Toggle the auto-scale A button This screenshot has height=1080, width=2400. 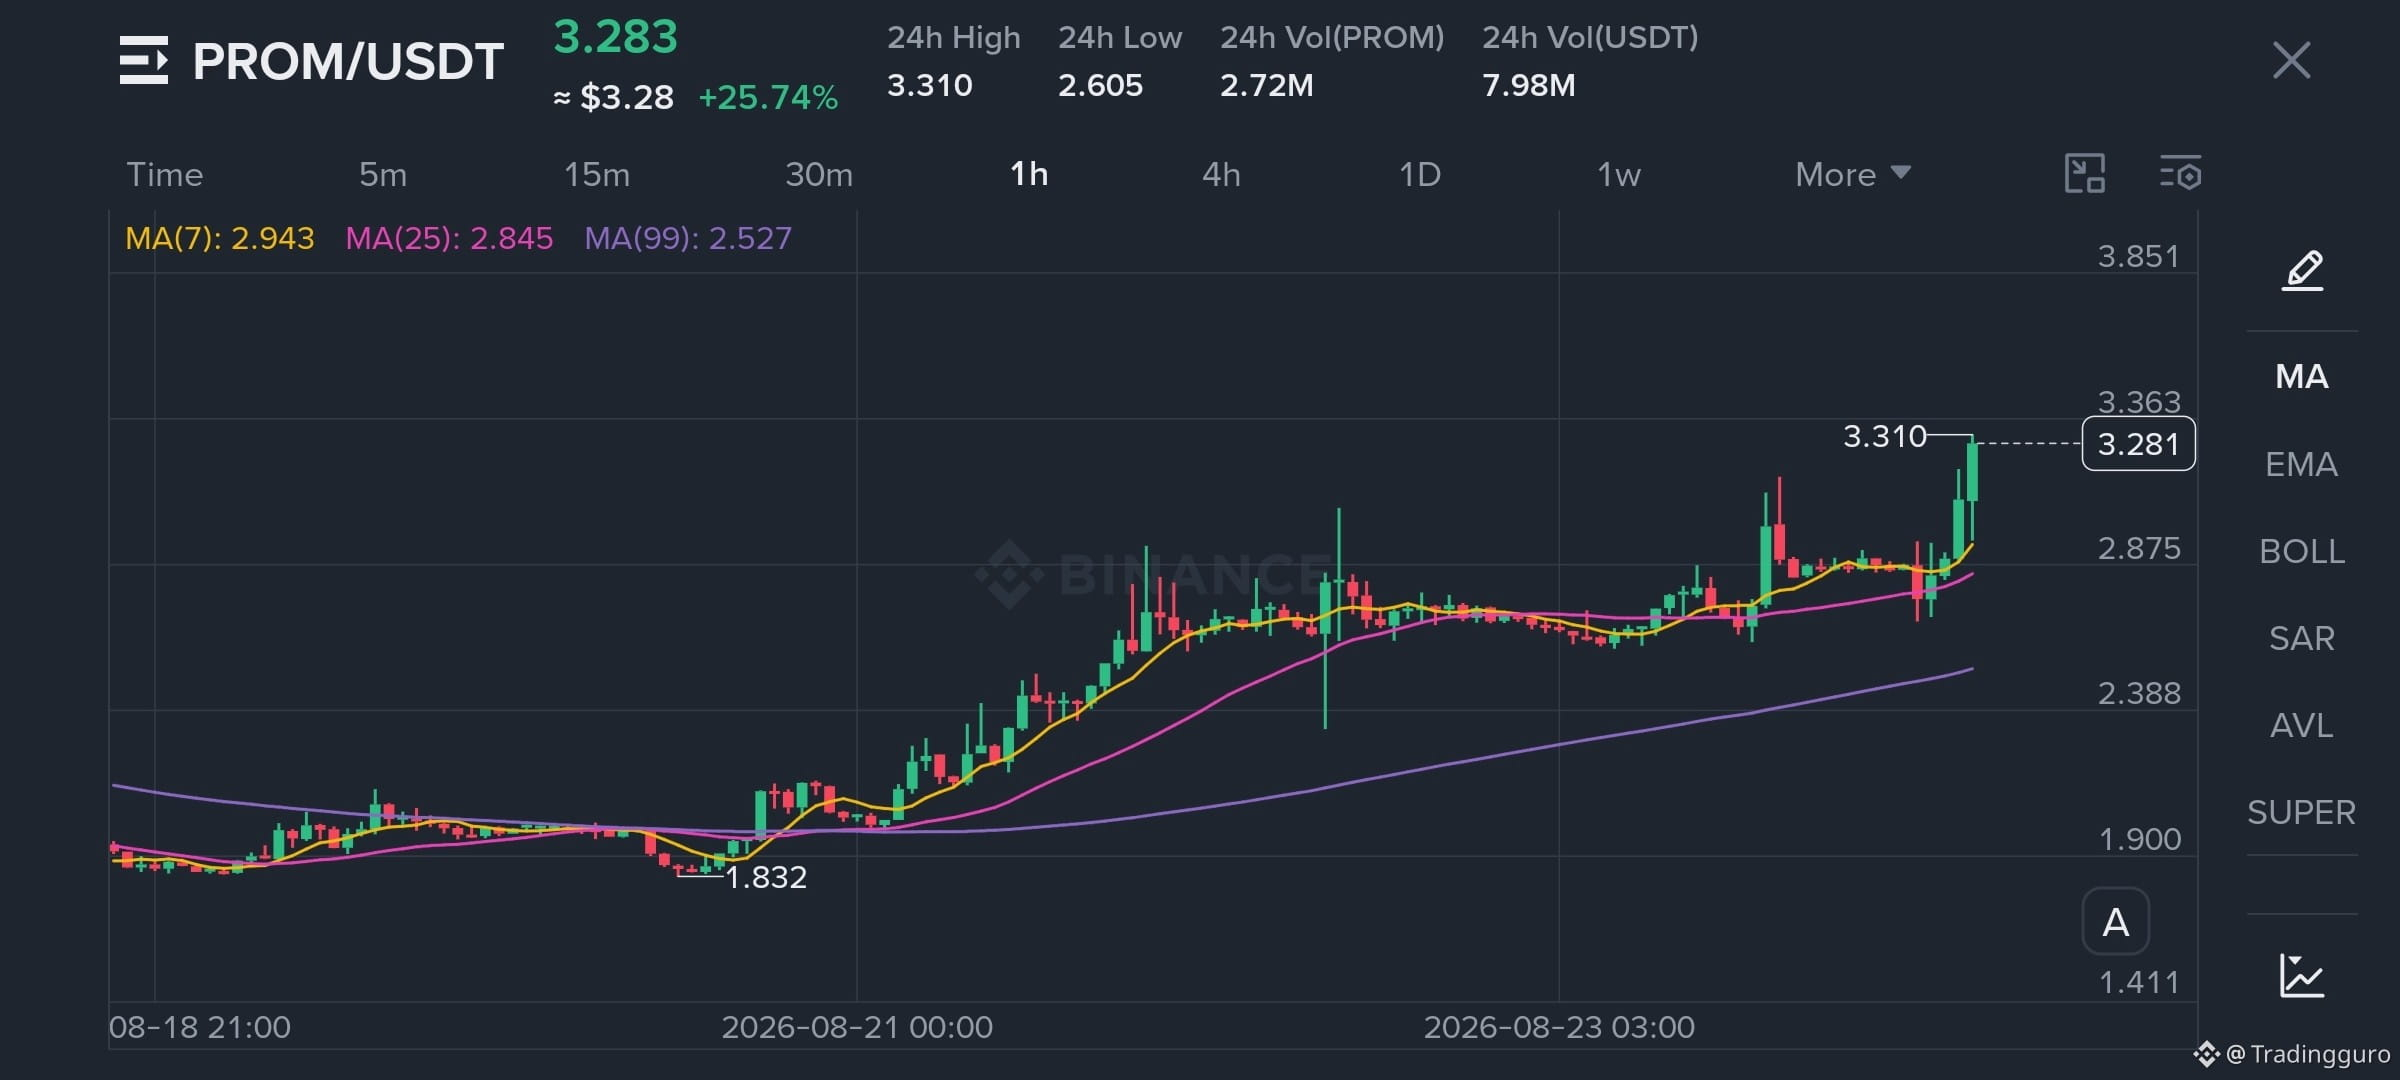[2115, 921]
